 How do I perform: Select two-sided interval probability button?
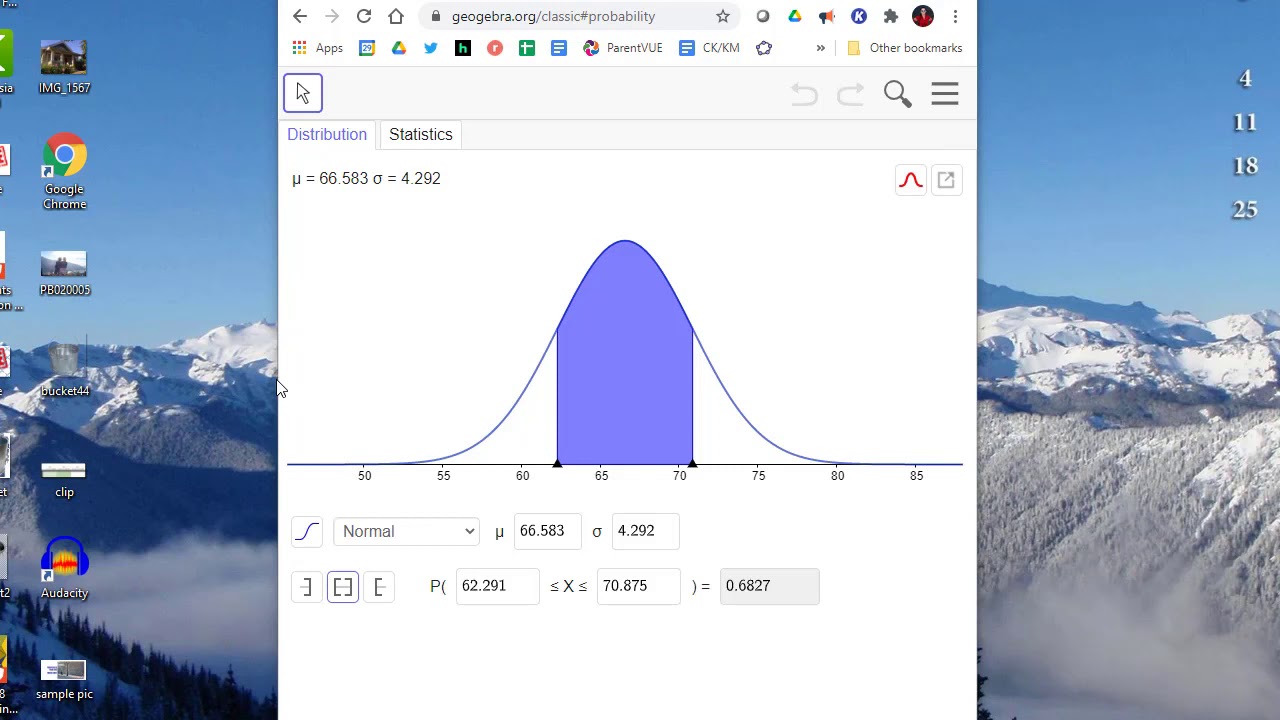pyautogui.click(x=343, y=587)
